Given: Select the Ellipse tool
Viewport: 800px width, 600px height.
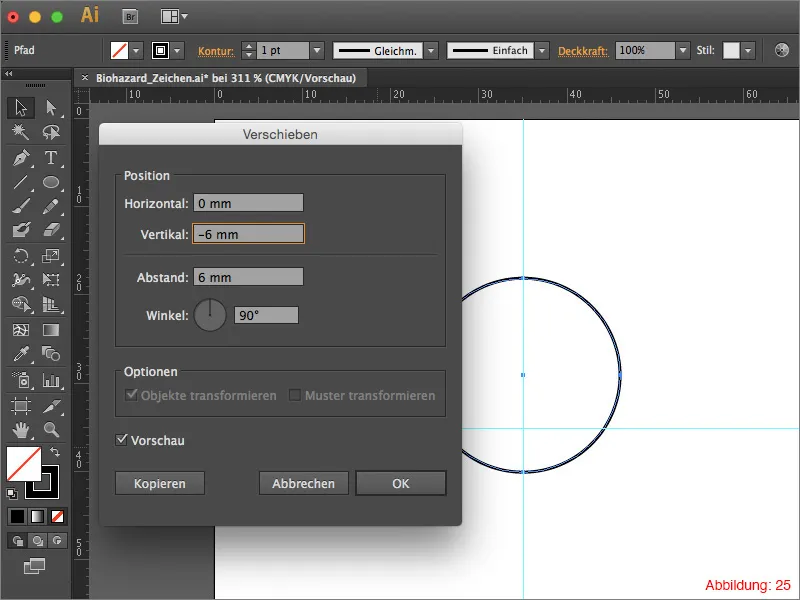Looking at the screenshot, I should click(x=51, y=182).
